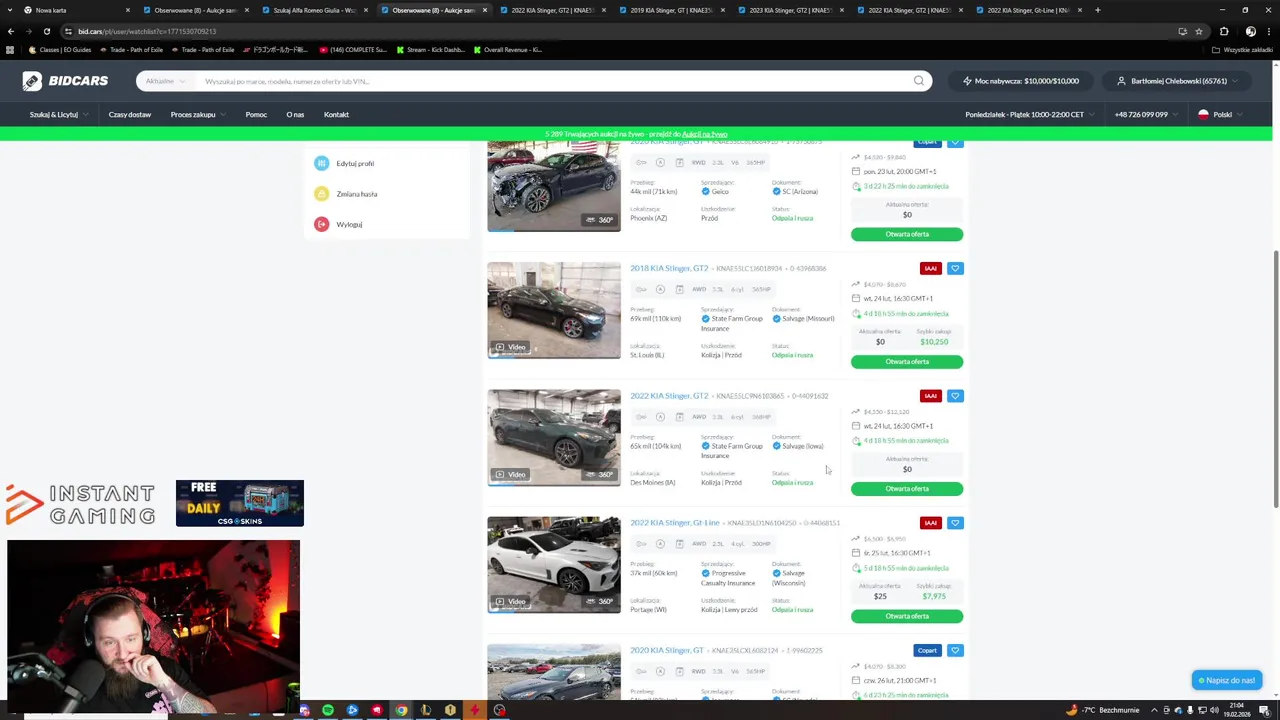Open Video badge on 2018 Stinger photo
This screenshot has width=1280, height=720.
(511, 347)
